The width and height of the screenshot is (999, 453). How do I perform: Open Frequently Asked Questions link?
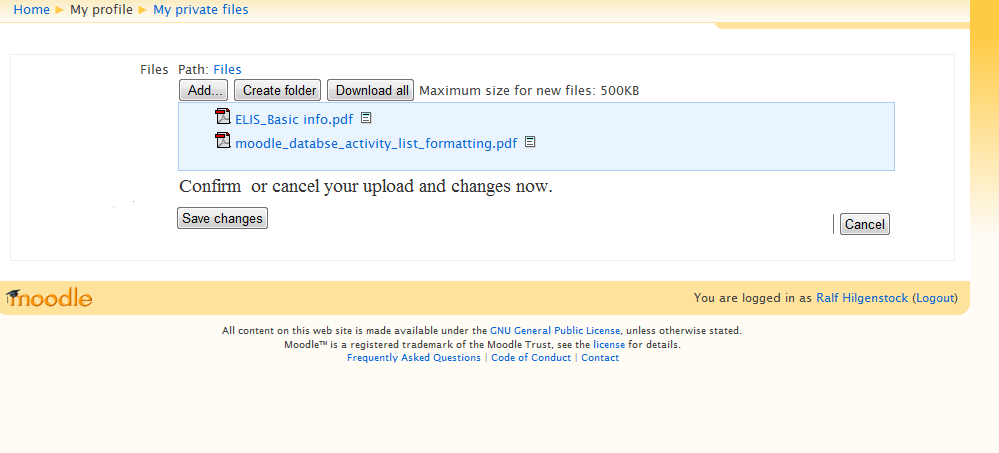(414, 357)
